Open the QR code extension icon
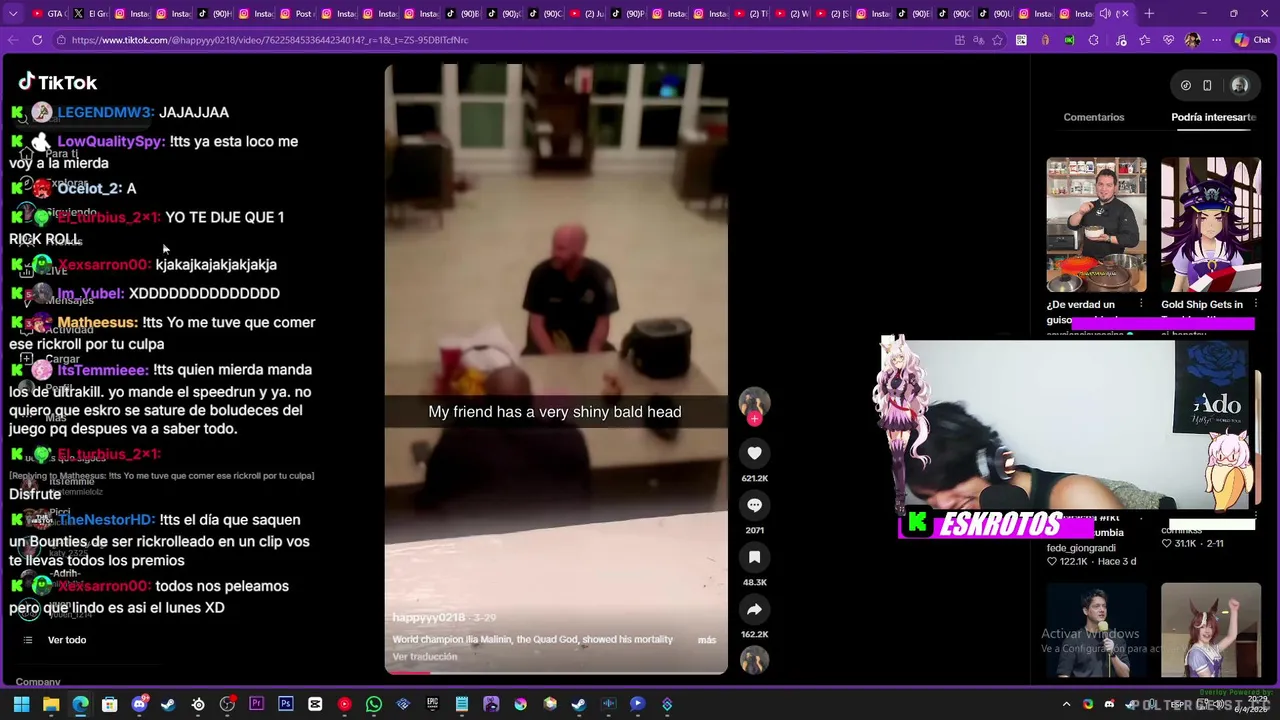1280x720 pixels. [x=1021, y=40]
